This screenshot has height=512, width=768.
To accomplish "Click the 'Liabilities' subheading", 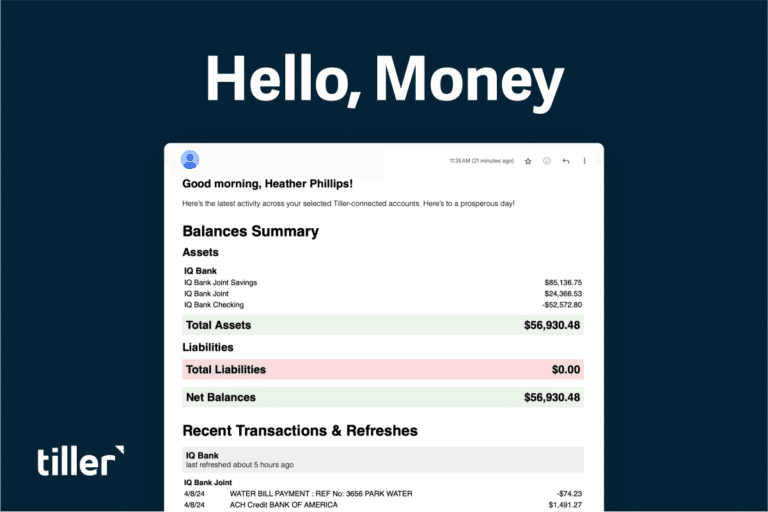I will coord(208,347).
